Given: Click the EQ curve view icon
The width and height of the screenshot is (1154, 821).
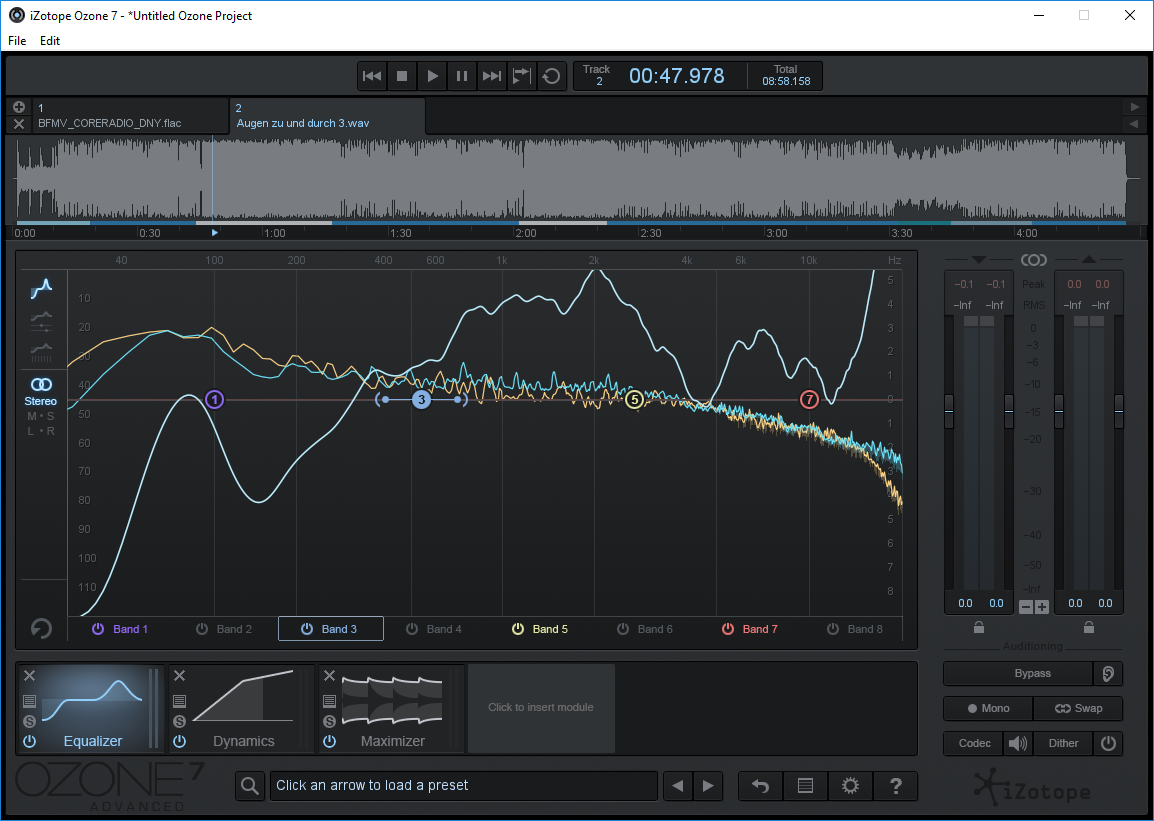Looking at the screenshot, I should coord(41,288).
